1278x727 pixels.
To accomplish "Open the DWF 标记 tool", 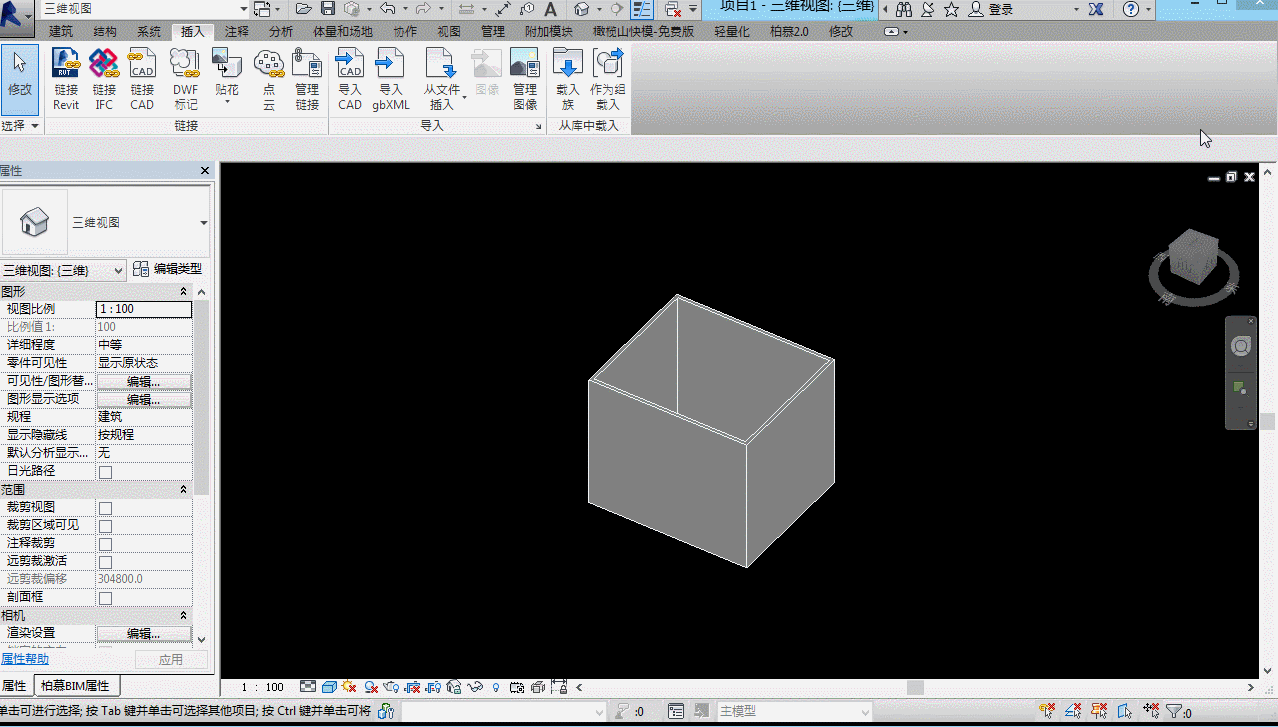I will coord(186,78).
